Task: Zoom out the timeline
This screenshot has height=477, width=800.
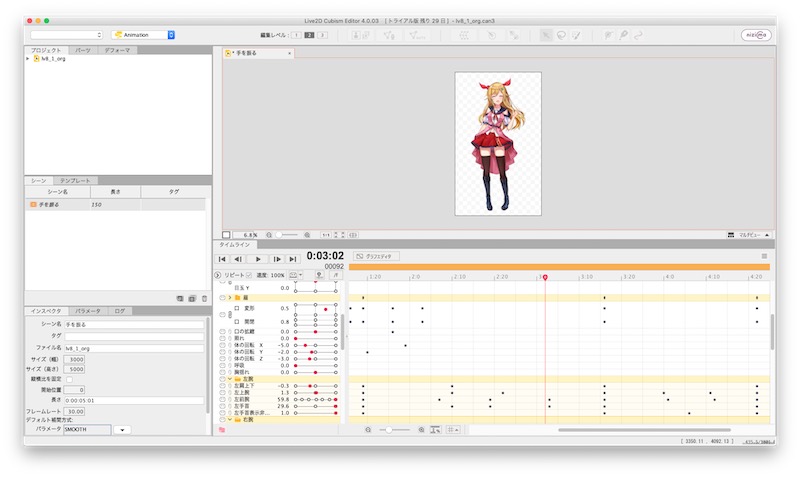Action: pyautogui.click(x=368, y=430)
